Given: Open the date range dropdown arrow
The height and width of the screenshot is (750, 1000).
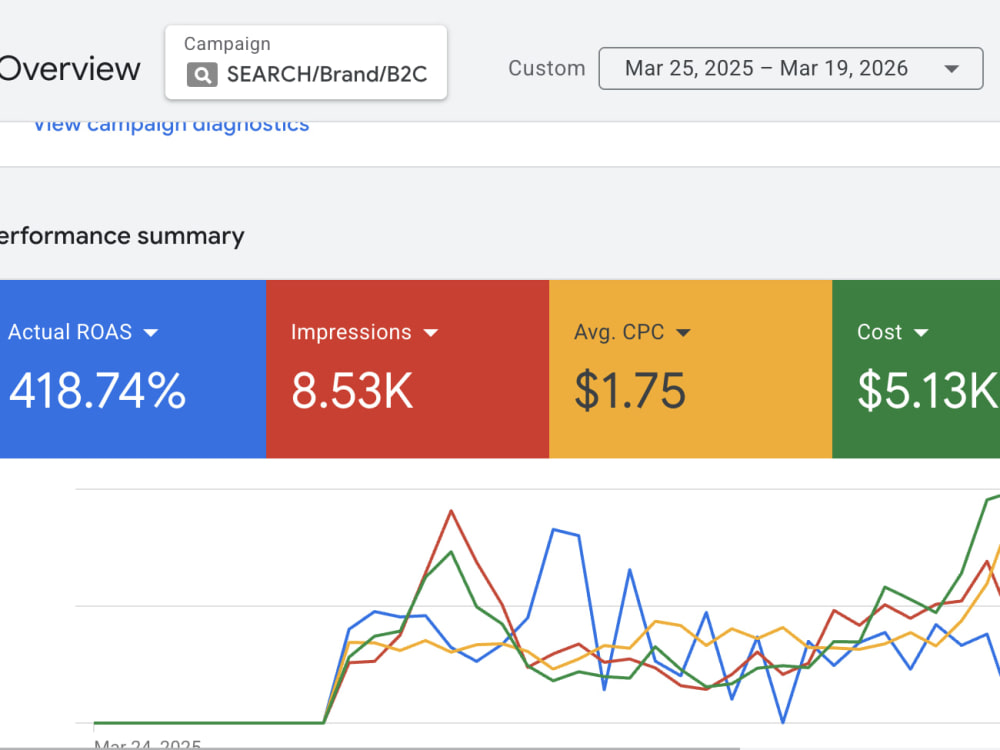Looking at the screenshot, I should click(x=952, y=69).
